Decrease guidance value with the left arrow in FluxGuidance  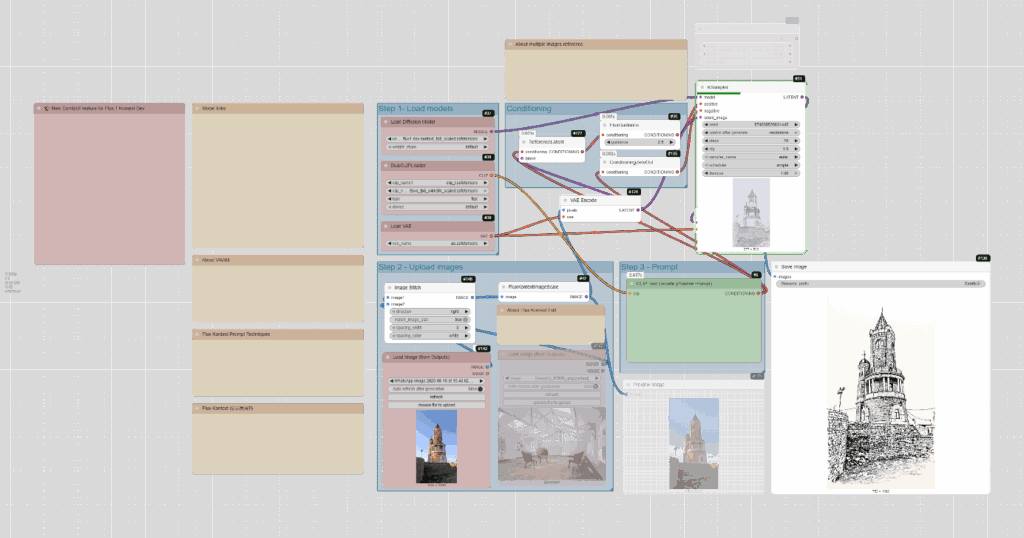pos(609,142)
